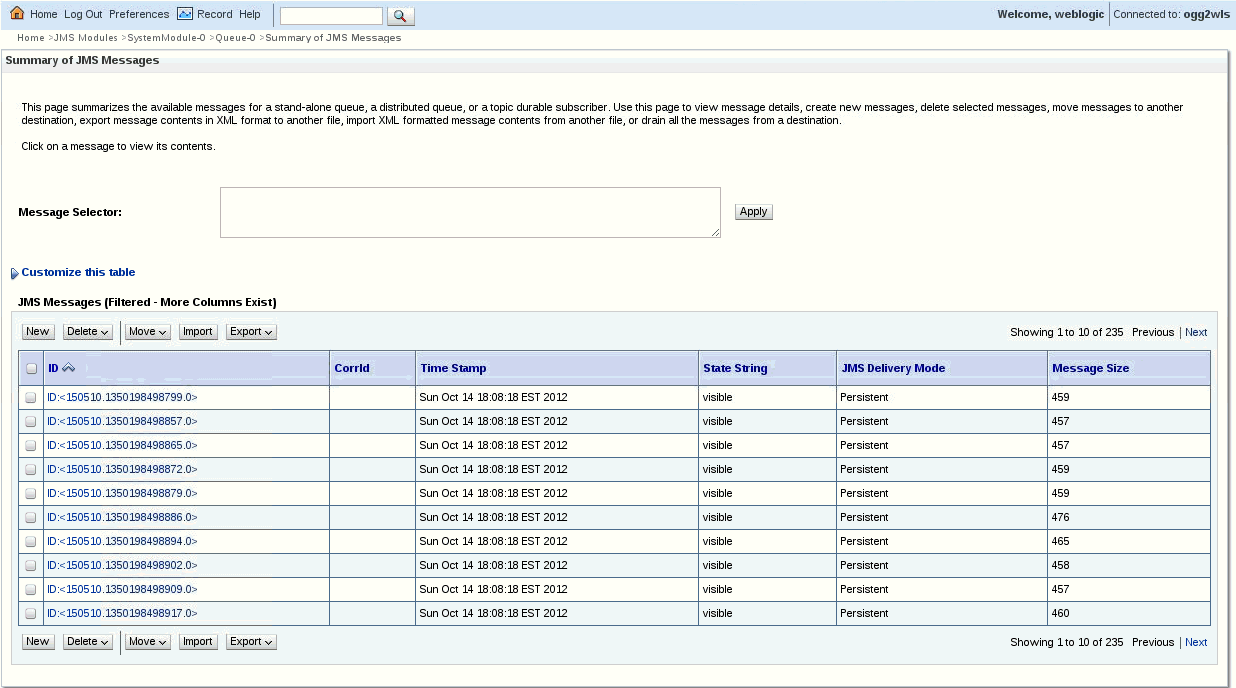Go to the Next page at top
Viewport: 1236px width, 688px height.
[1196, 332]
